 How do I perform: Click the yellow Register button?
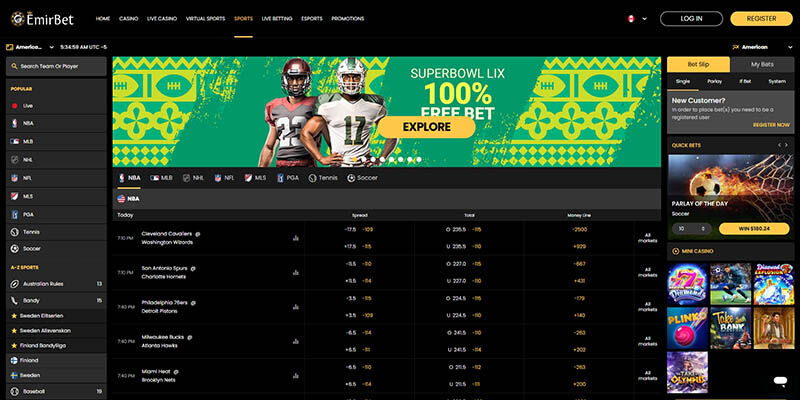pos(761,18)
